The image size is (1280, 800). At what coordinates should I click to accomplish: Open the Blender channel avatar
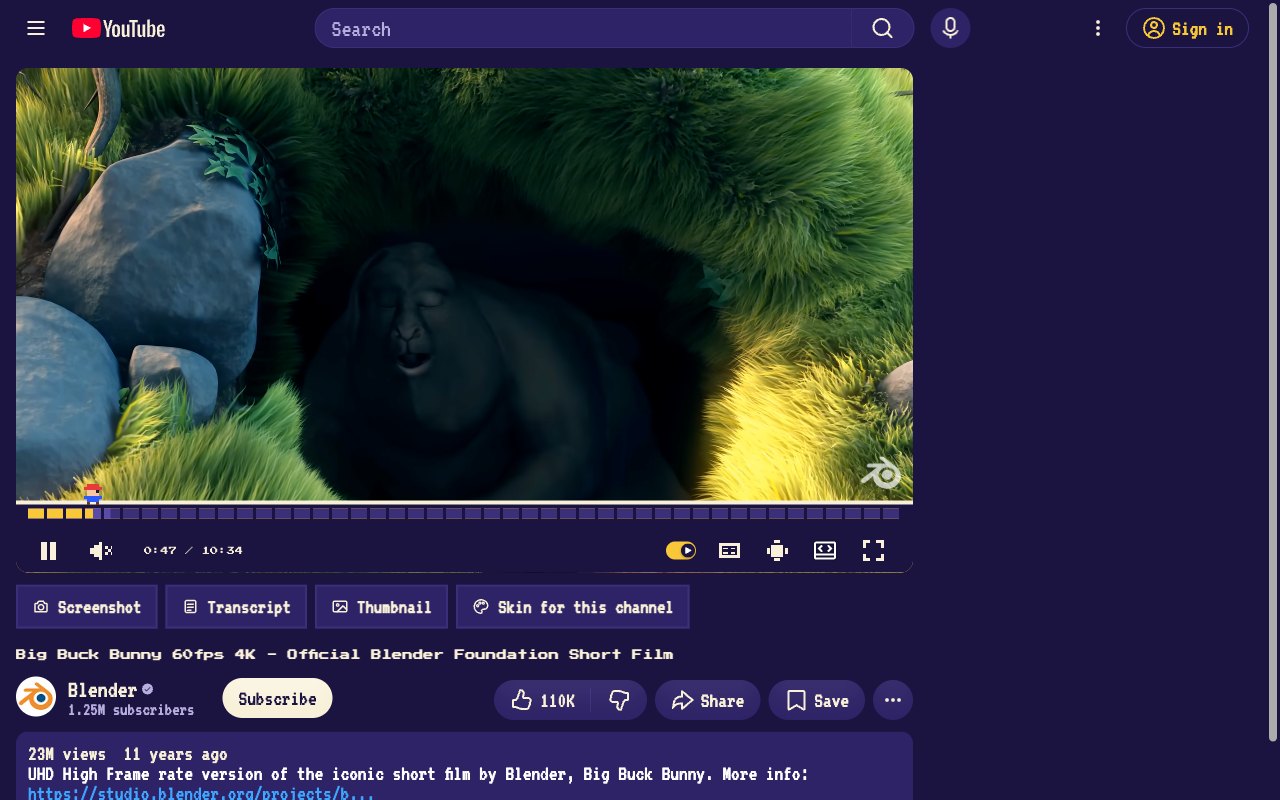pyautogui.click(x=36, y=697)
